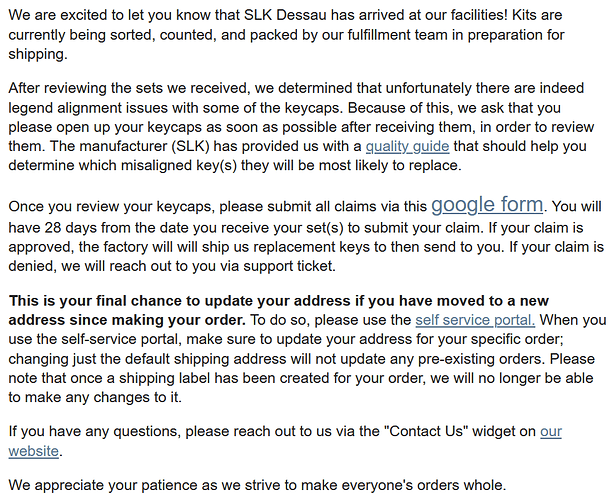Click the word "shipping." ending the first paragraph
Image resolution: width=612 pixels, height=500 pixels.
coord(38,54)
